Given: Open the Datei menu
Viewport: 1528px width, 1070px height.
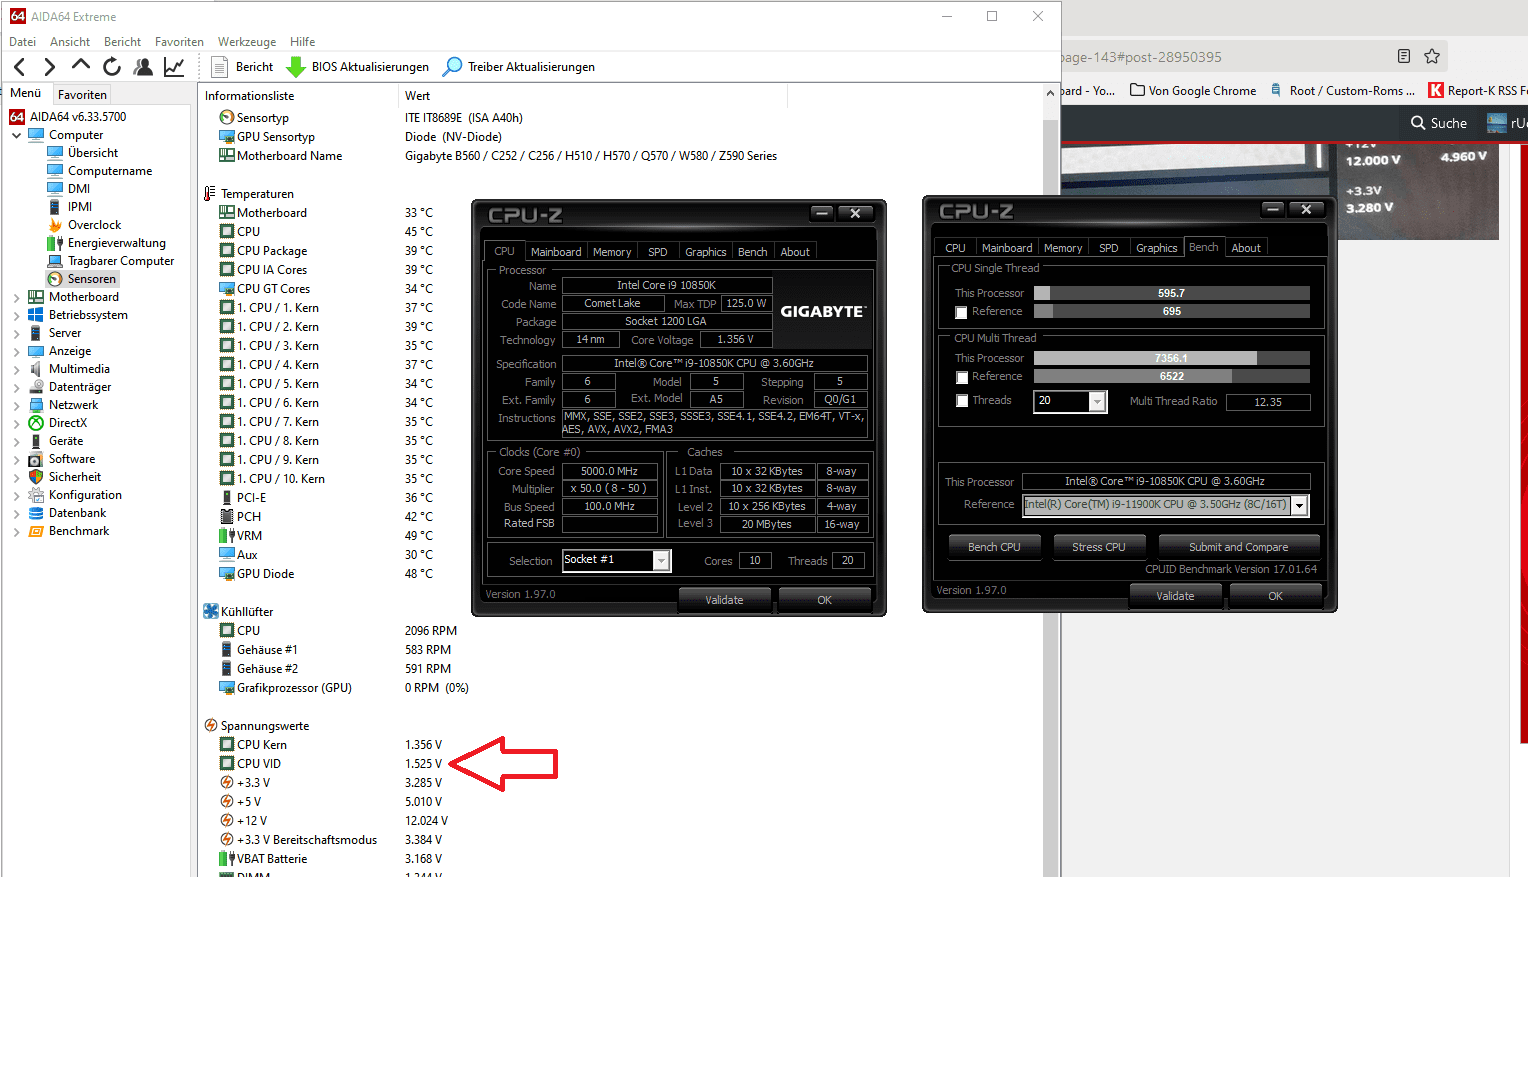Looking at the screenshot, I should [22, 42].
